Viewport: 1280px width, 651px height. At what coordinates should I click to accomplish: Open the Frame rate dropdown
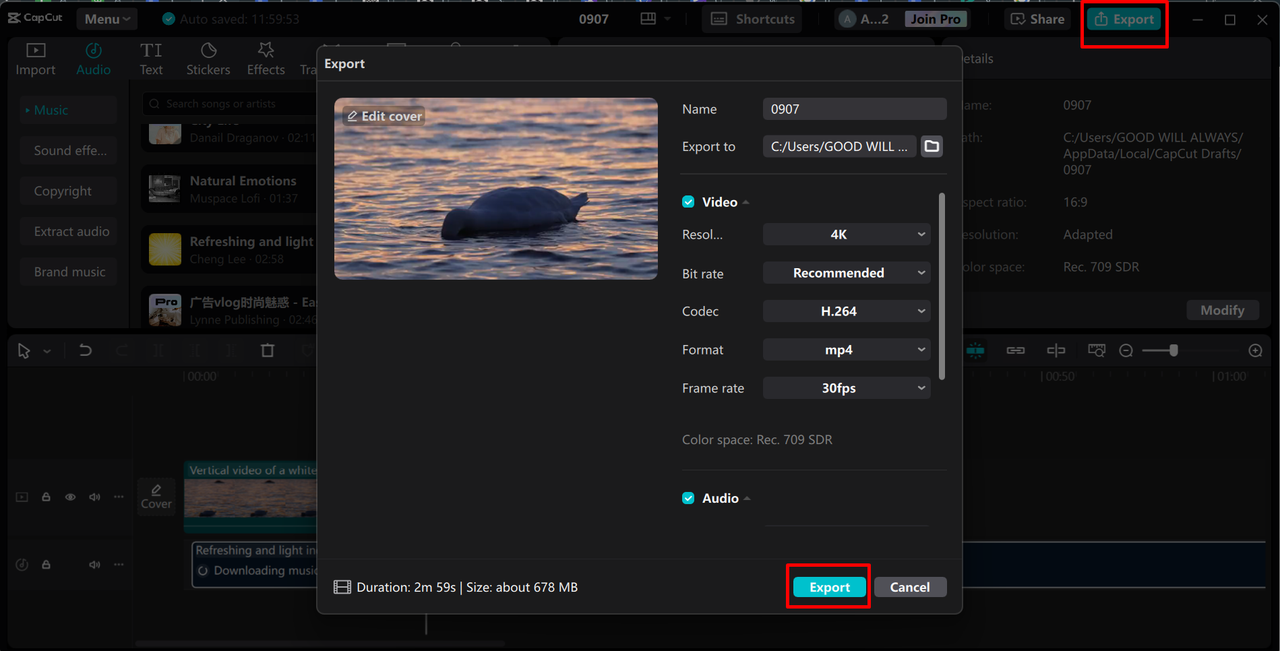[x=846, y=388]
